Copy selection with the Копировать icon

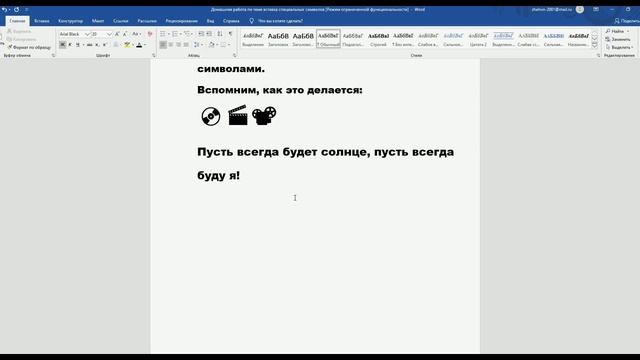[10, 39]
